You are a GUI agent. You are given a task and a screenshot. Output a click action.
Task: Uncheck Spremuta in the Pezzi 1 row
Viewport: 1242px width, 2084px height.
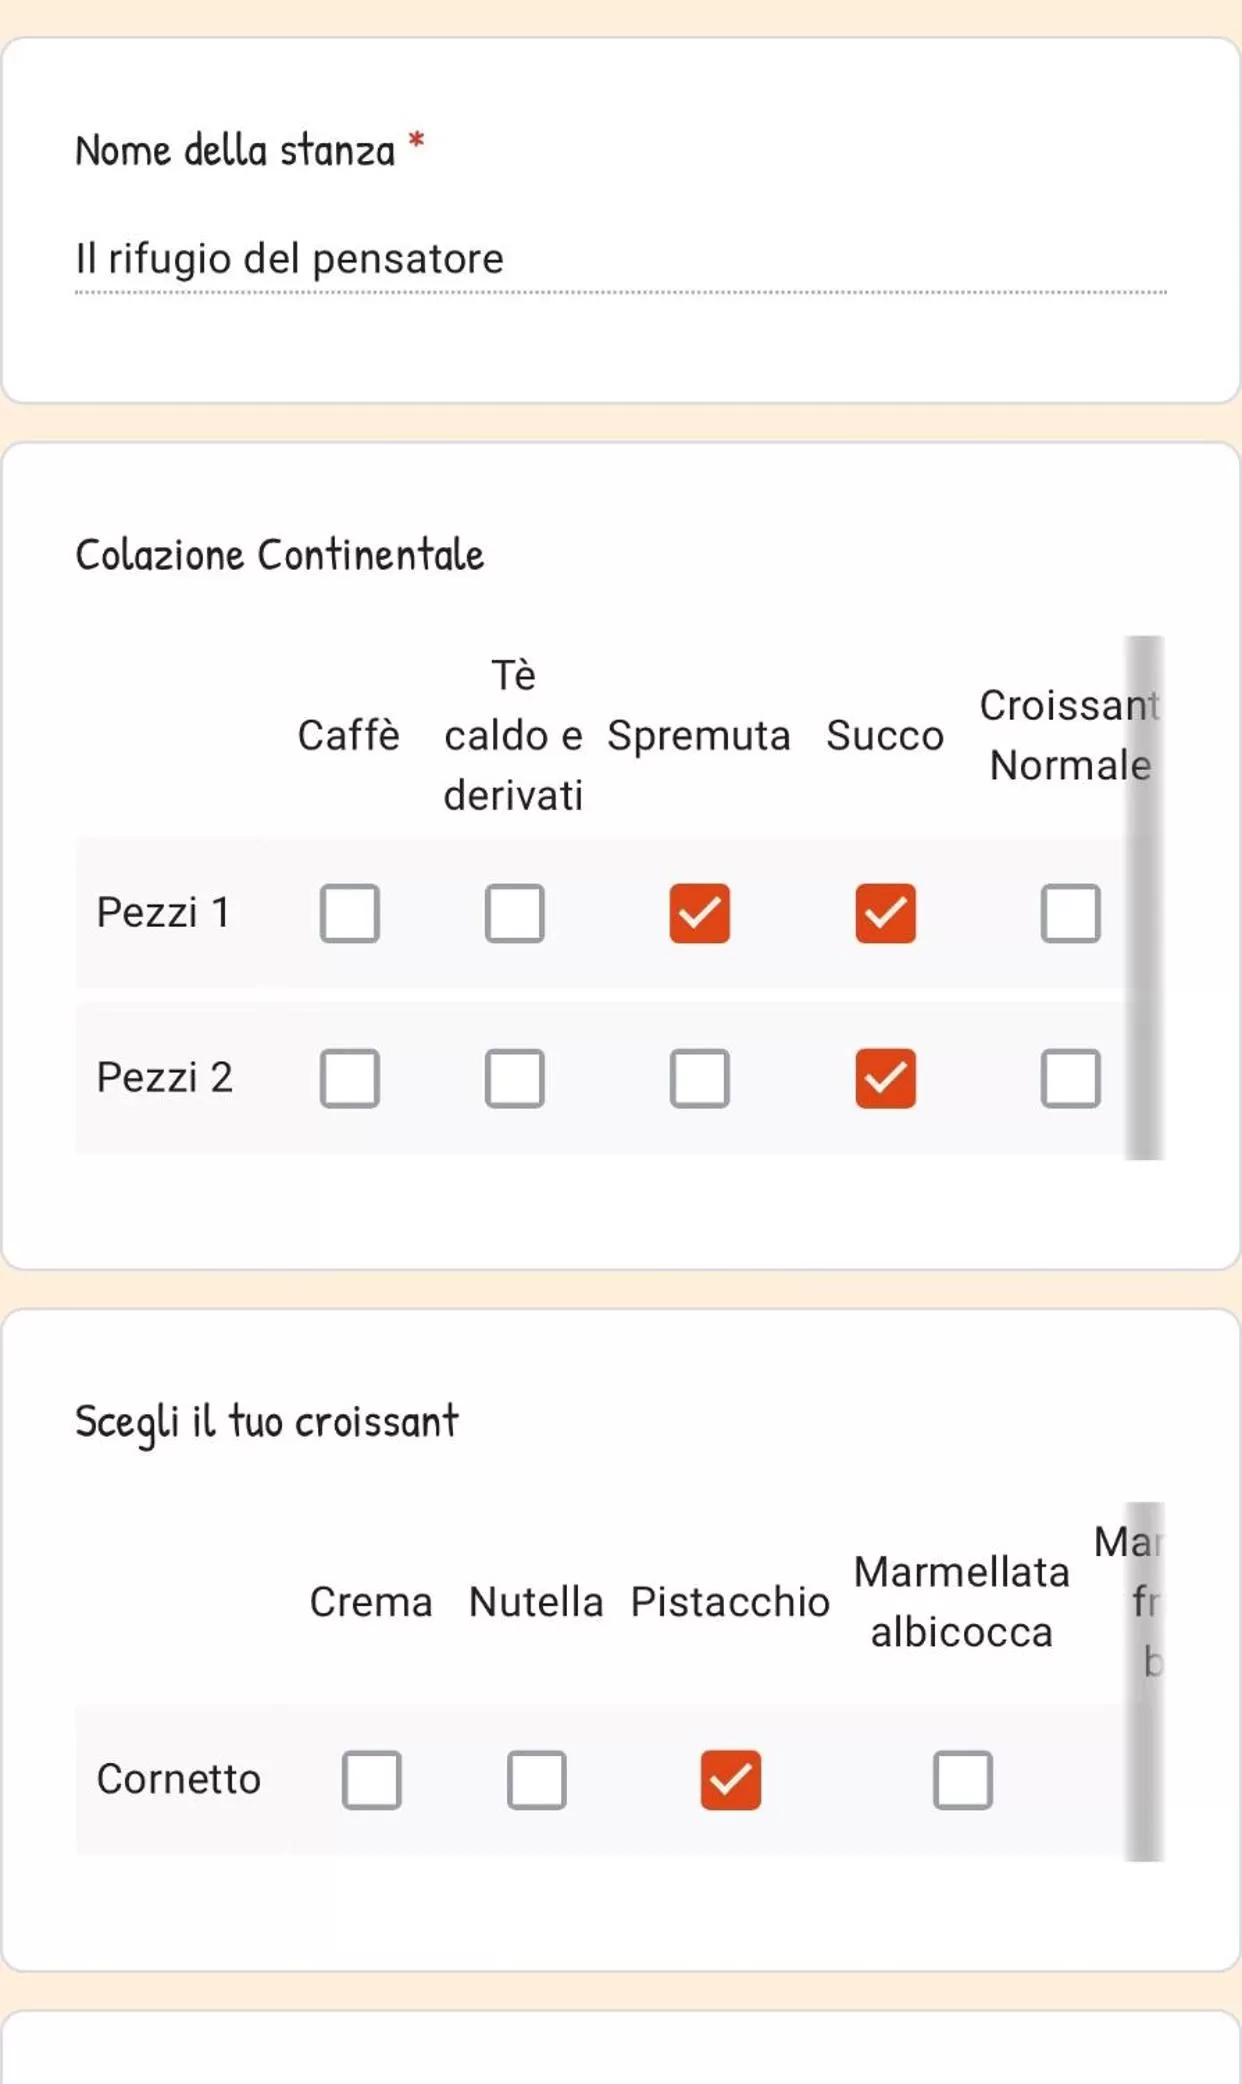coord(700,913)
